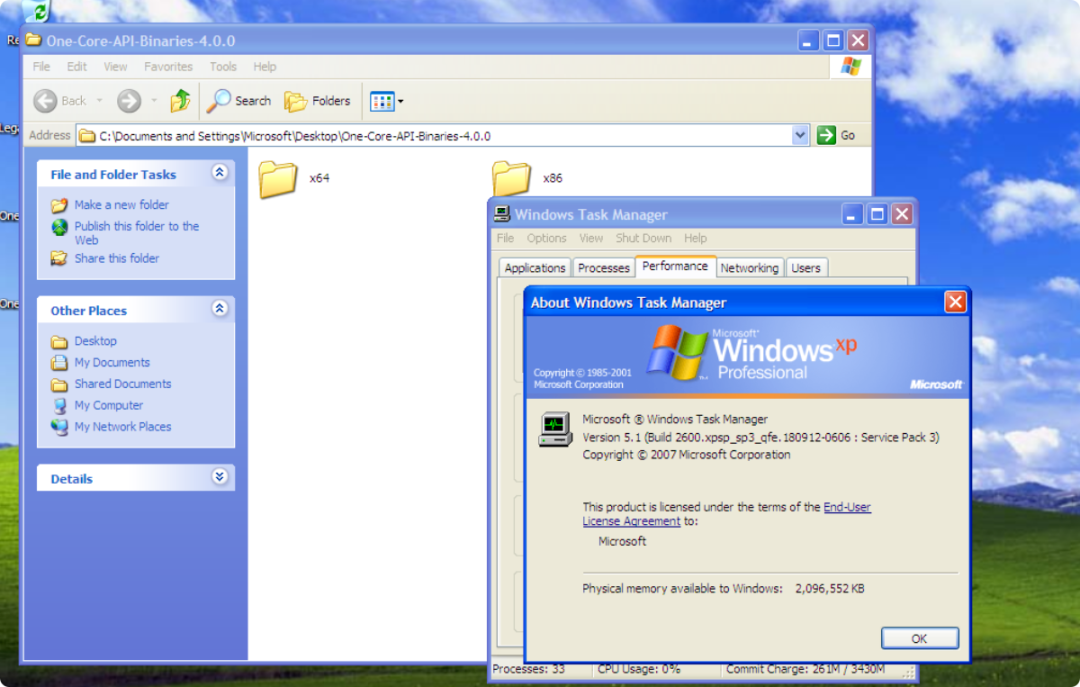Viewport: 1080px width, 687px height.
Task: Go to My Network Places
Action: (122, 427)
